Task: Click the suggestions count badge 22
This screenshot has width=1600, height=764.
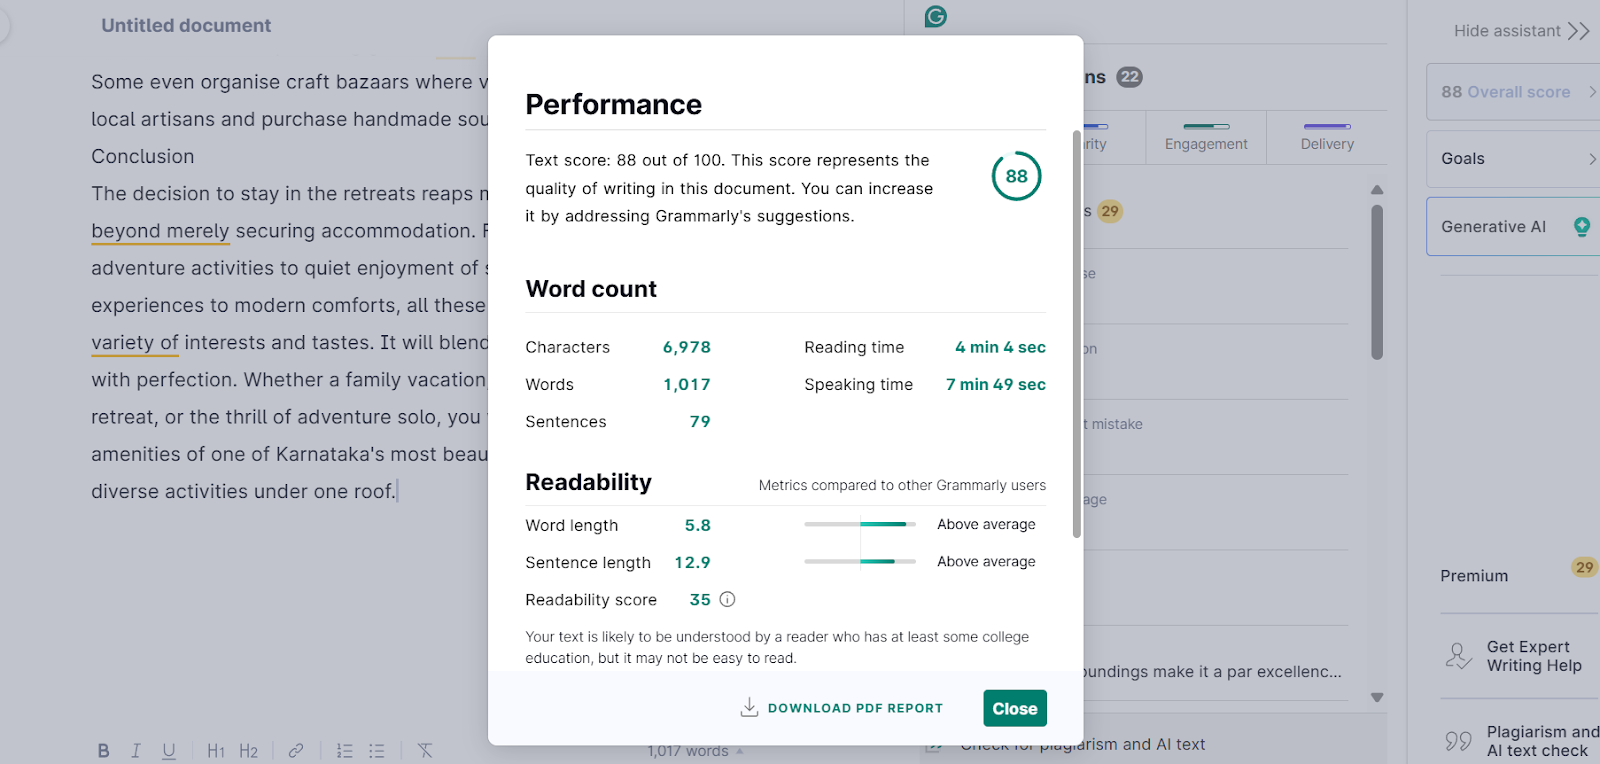Action: (x=1129, y=77)
